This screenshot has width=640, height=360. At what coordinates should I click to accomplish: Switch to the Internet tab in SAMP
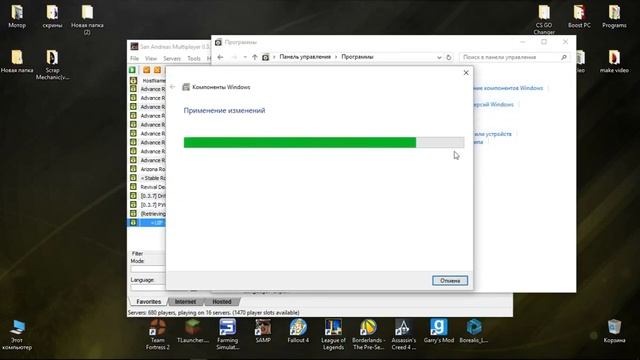[x=185, y=302]
